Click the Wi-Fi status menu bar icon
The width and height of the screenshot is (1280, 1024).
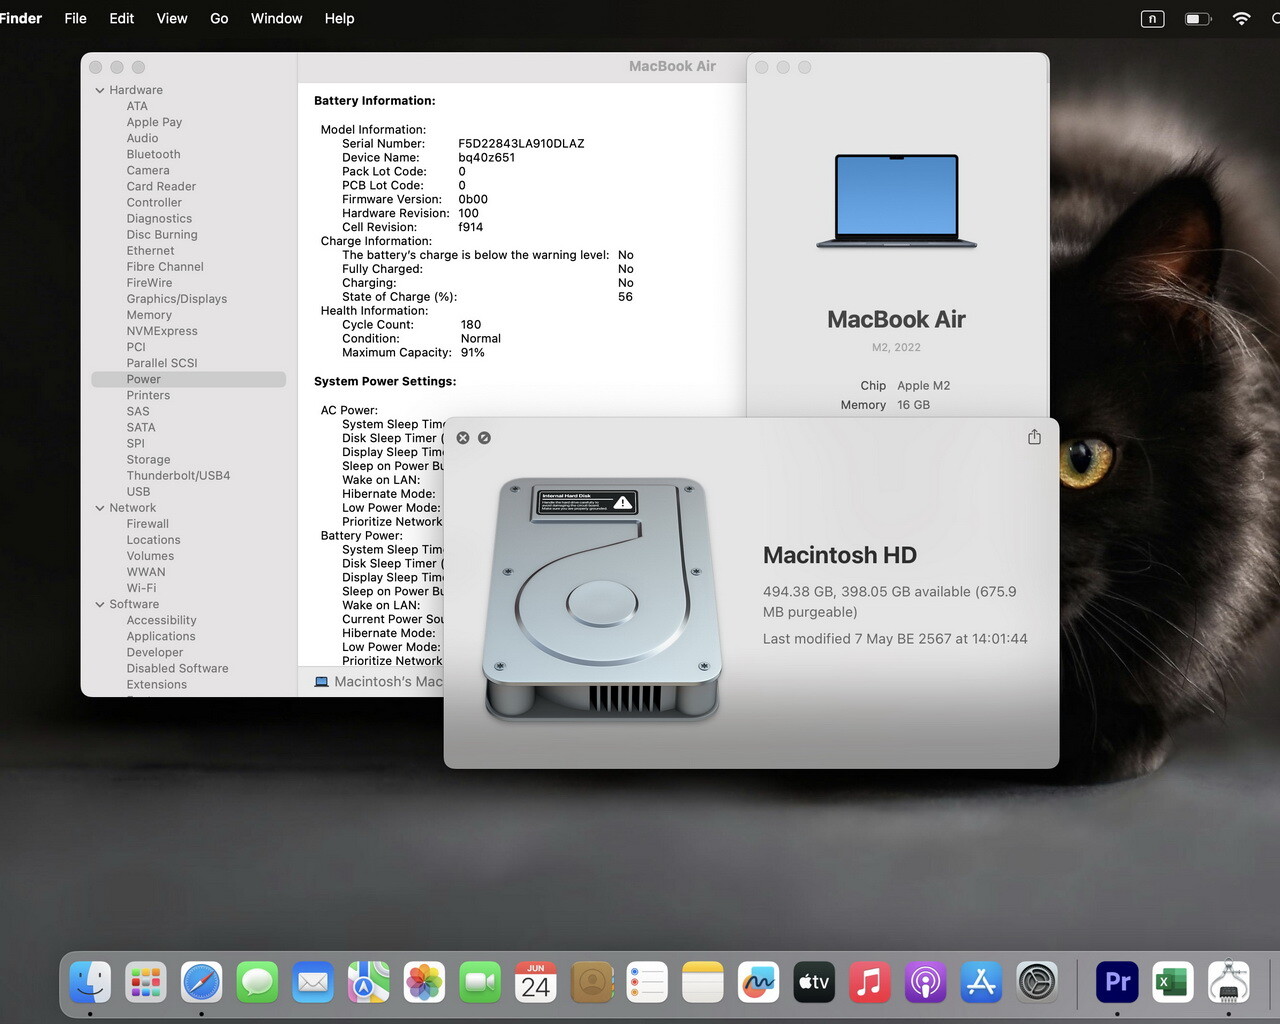1241,18
